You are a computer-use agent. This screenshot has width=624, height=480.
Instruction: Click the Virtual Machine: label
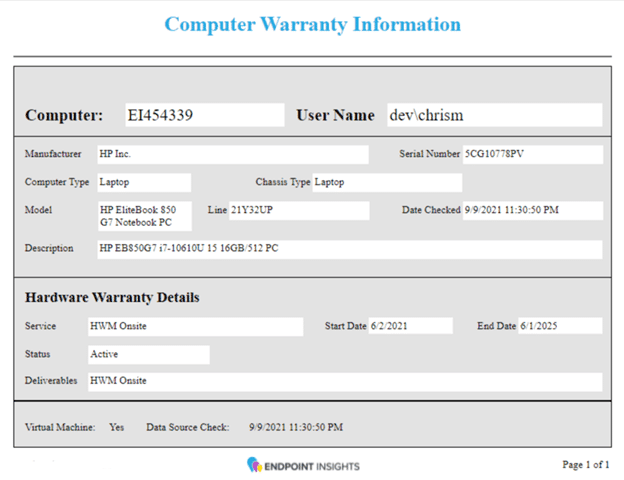(x=60, y=427)
